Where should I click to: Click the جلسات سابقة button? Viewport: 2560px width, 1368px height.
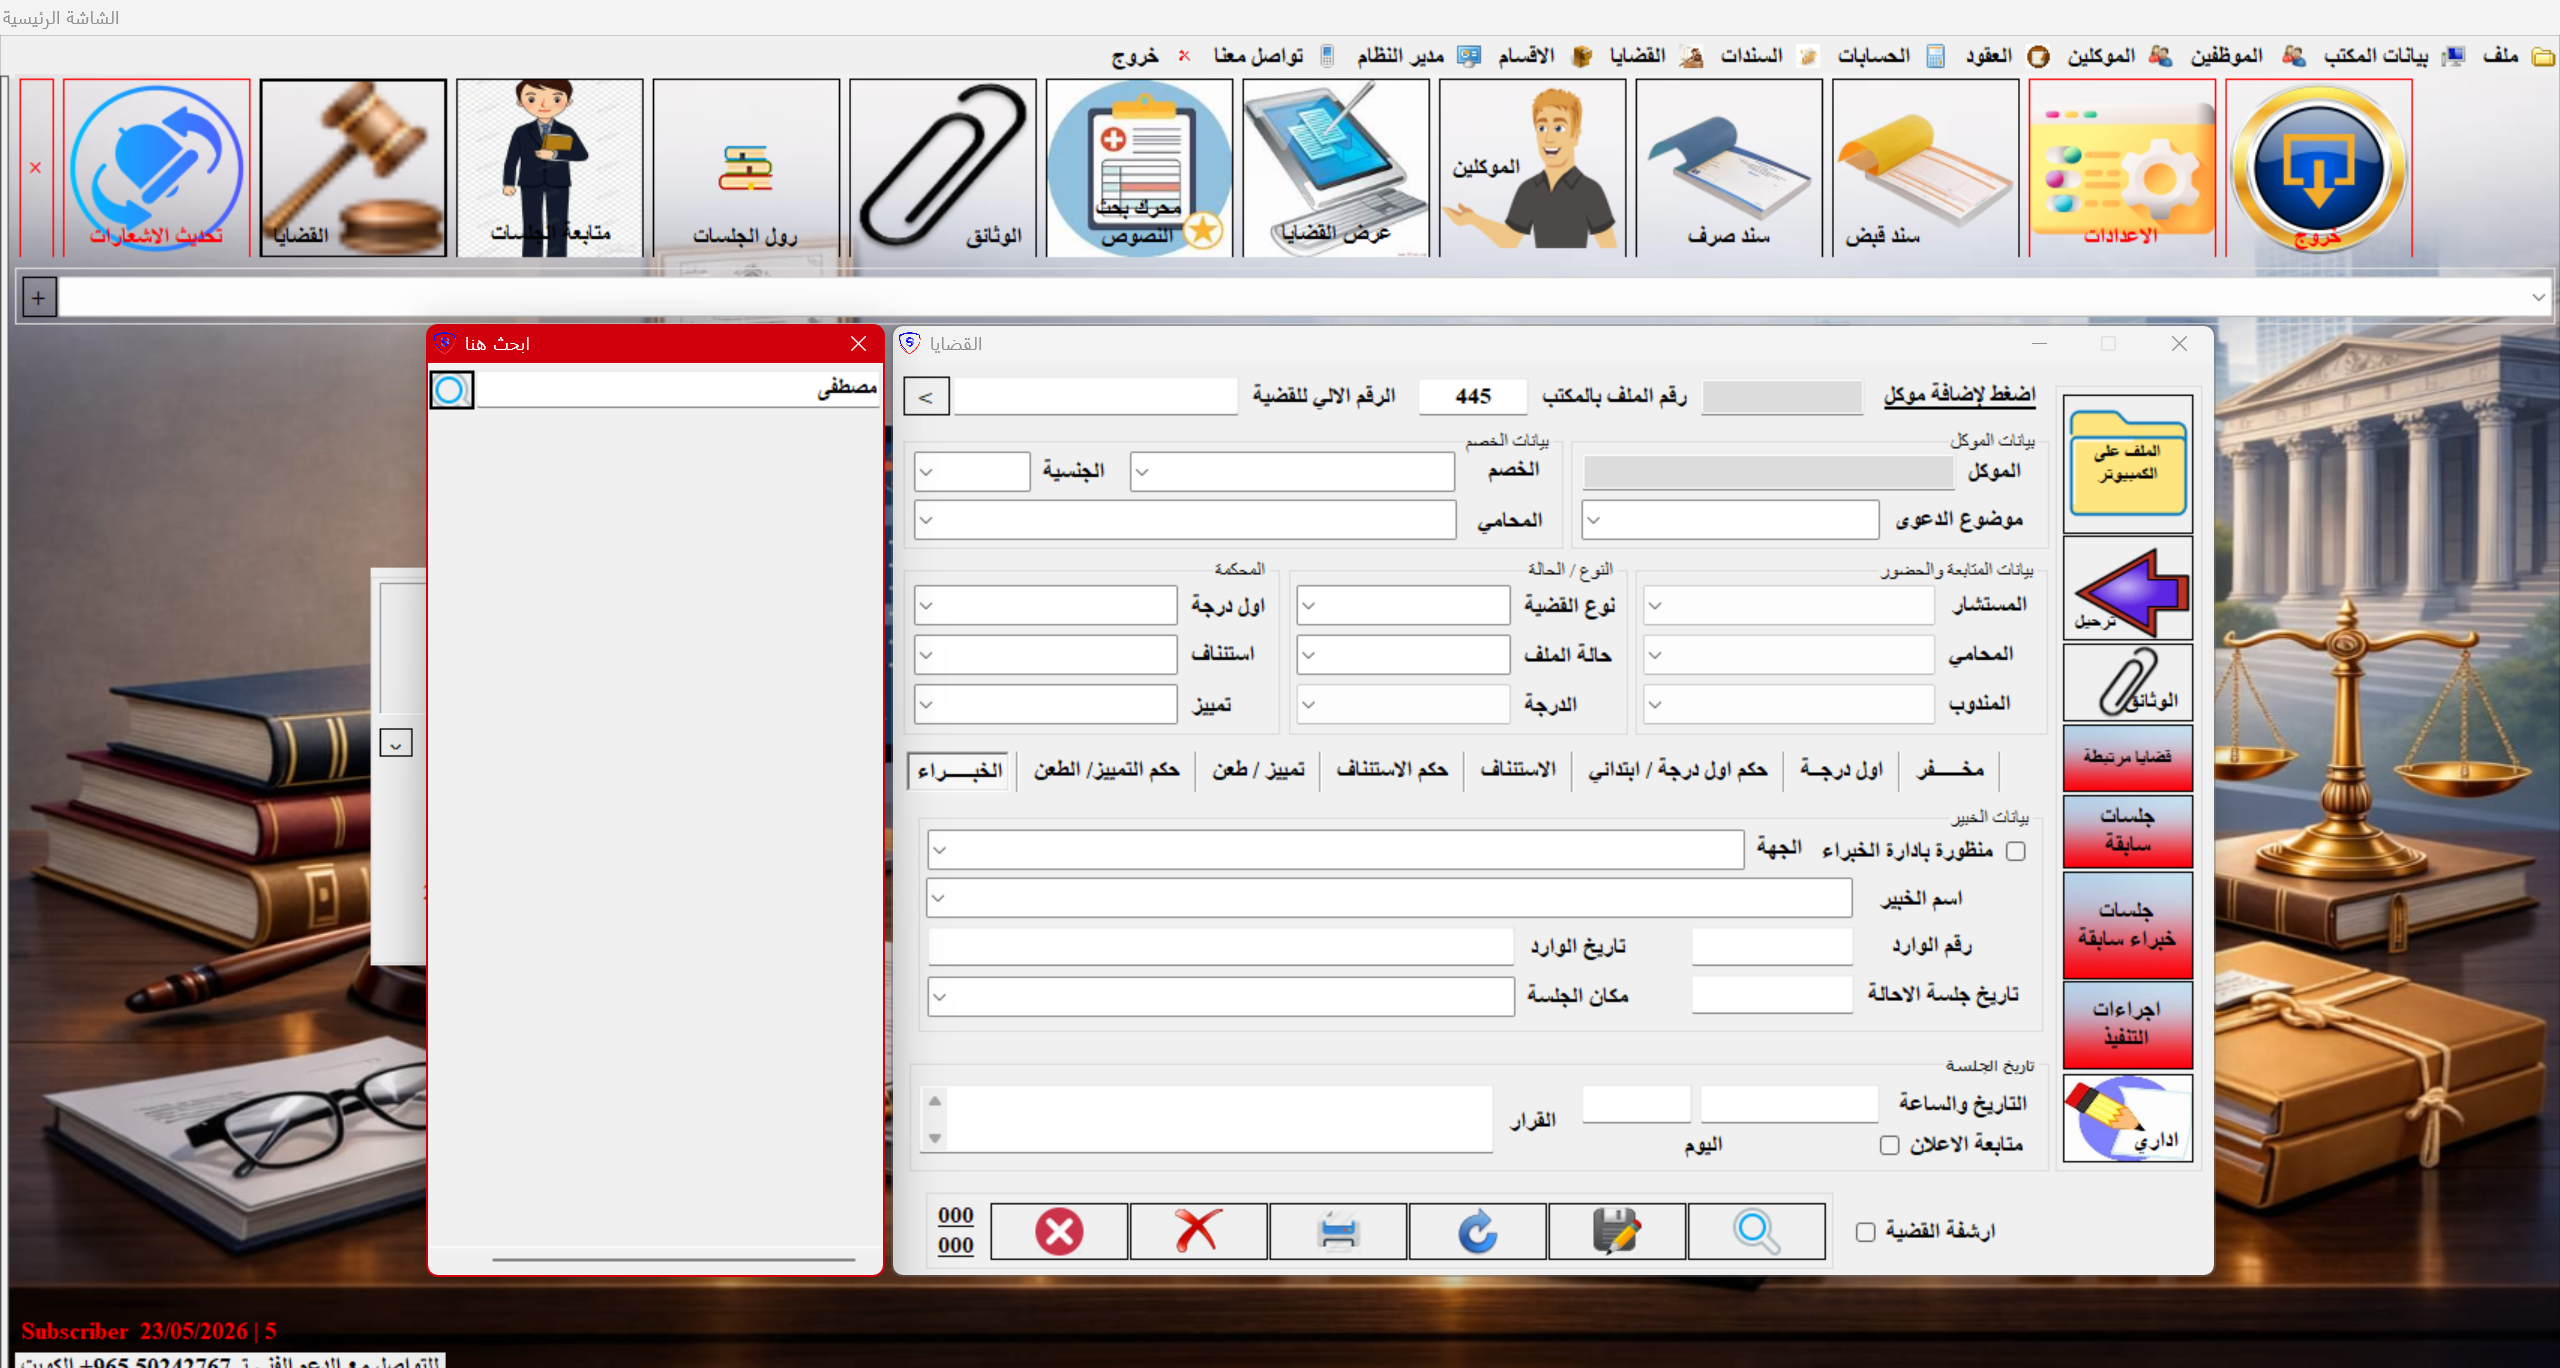coord(2128,832)
